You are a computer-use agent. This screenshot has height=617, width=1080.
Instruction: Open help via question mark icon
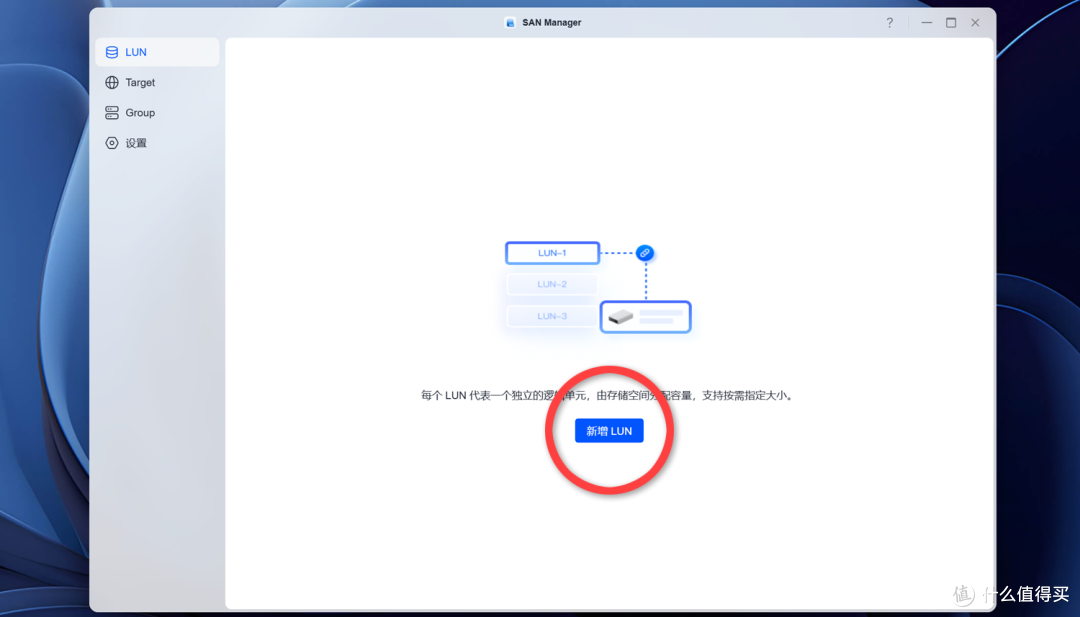889,23
